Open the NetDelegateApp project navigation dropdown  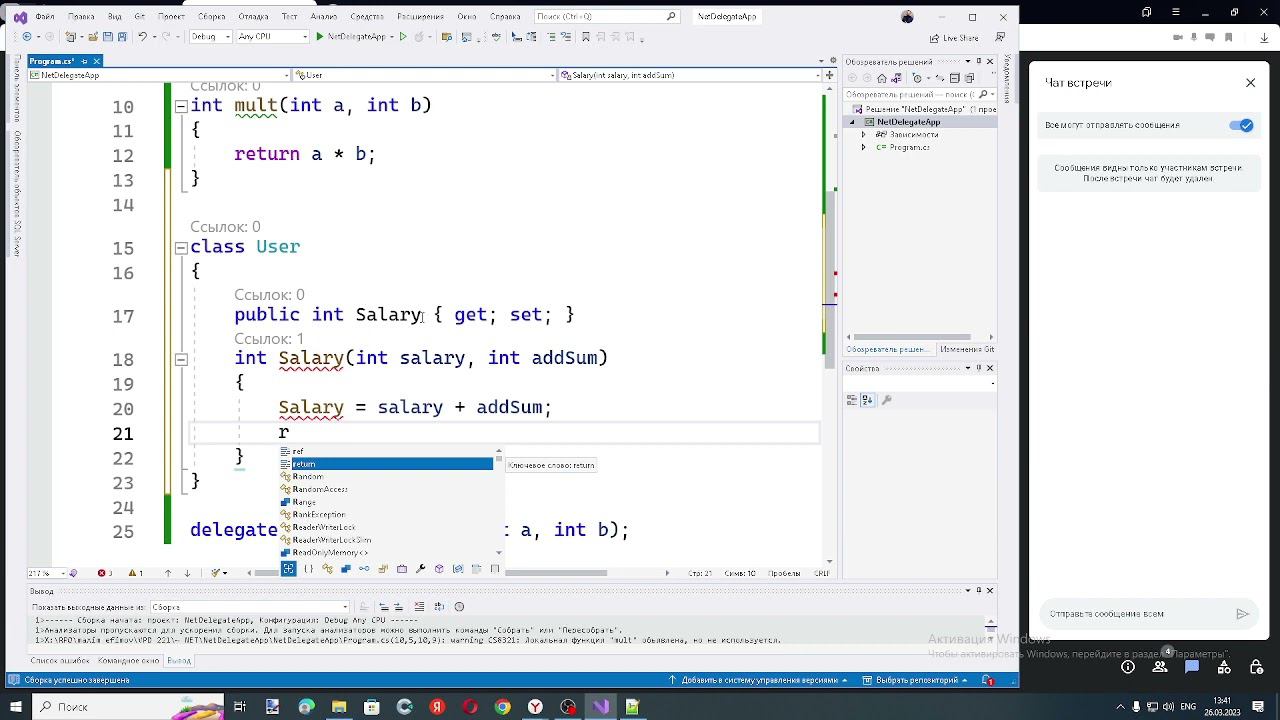click(x=158, y=75)
